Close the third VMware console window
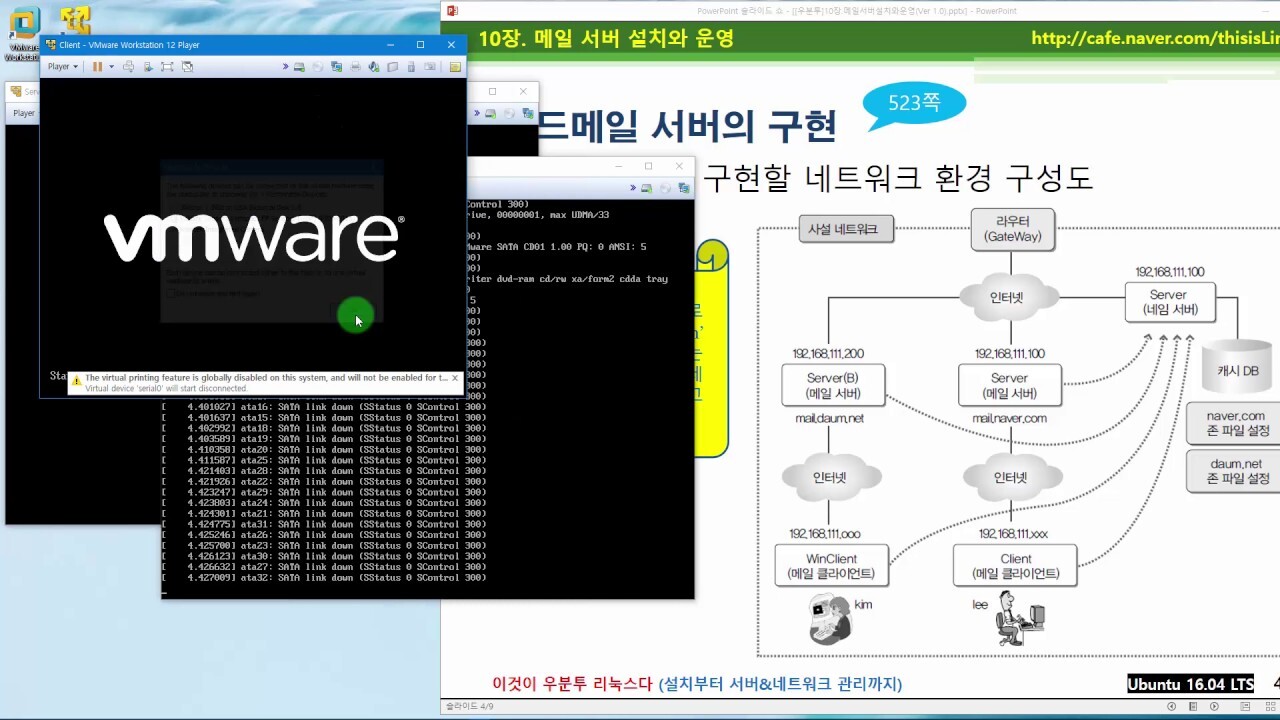 coord(679,166)
